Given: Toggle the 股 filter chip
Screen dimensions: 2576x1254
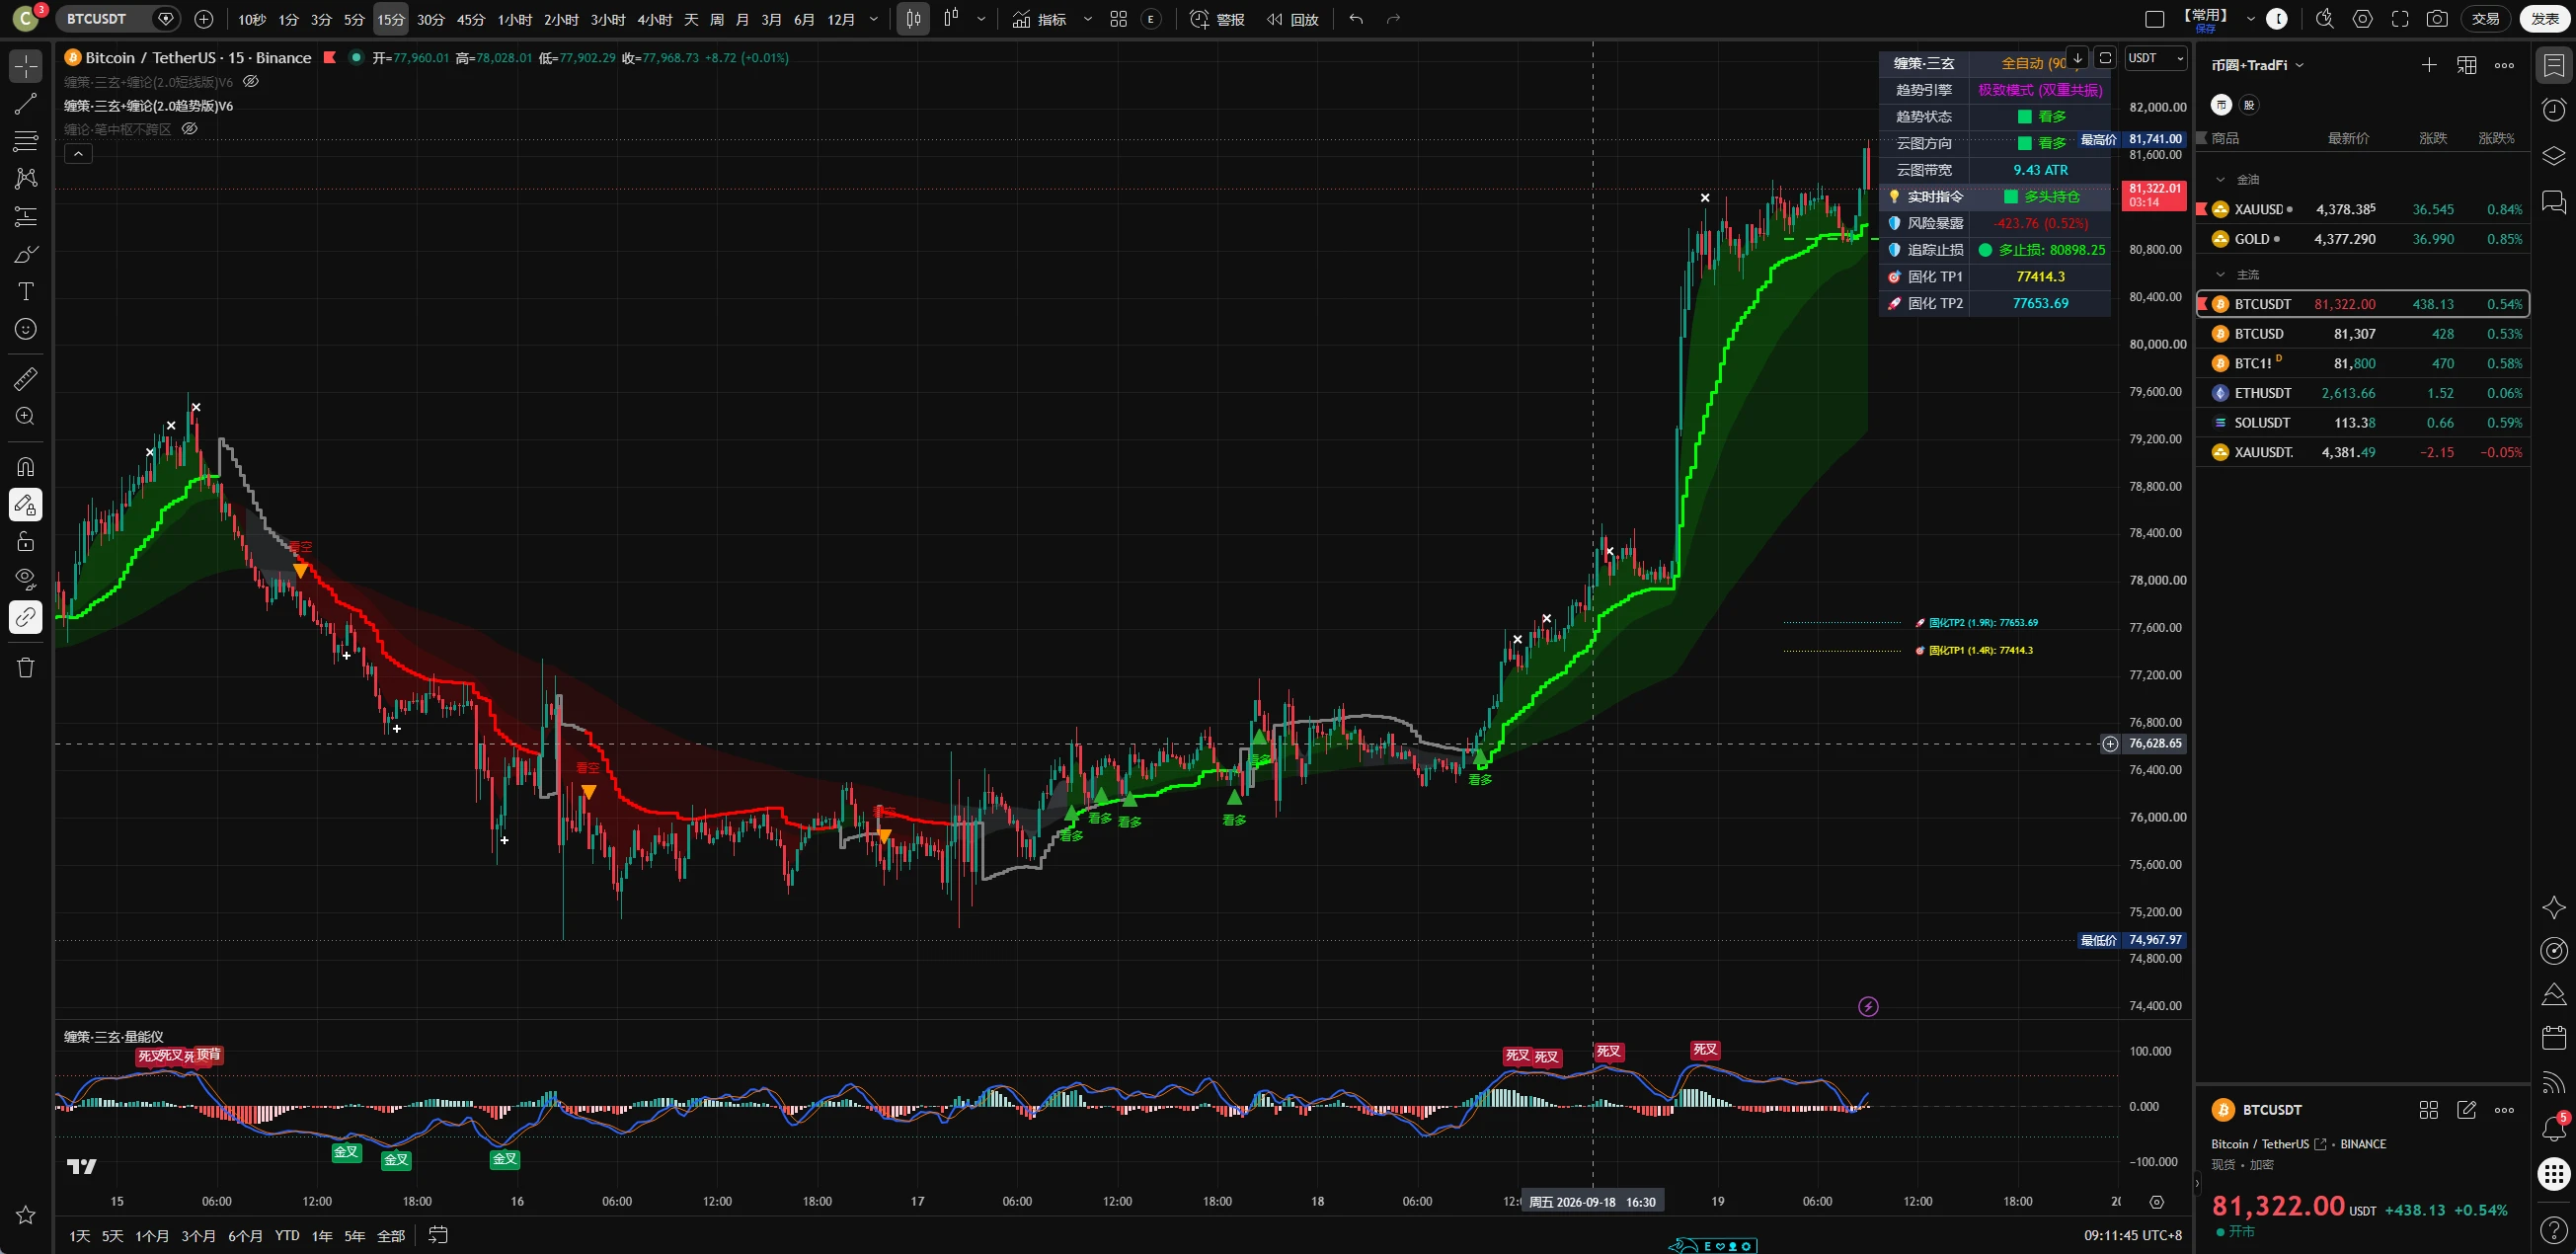Looking at the screenshot, I should (2249, 105).
